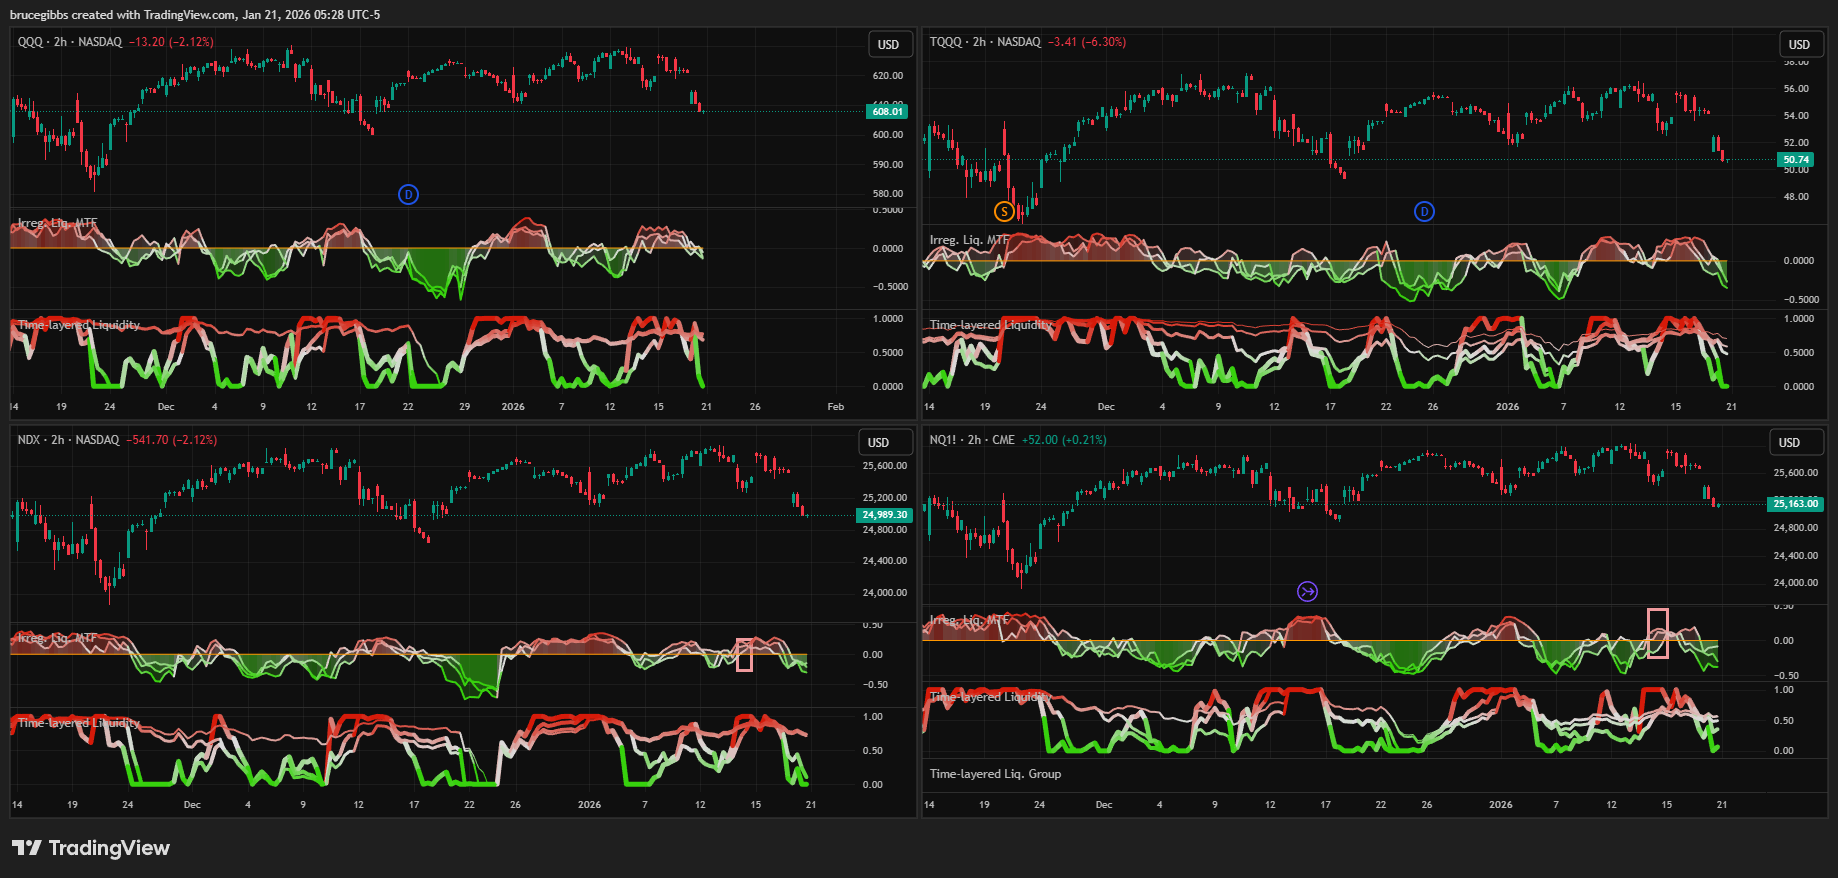Open the USD currency selector on TQQQ chart

[x=1799, y=44]
